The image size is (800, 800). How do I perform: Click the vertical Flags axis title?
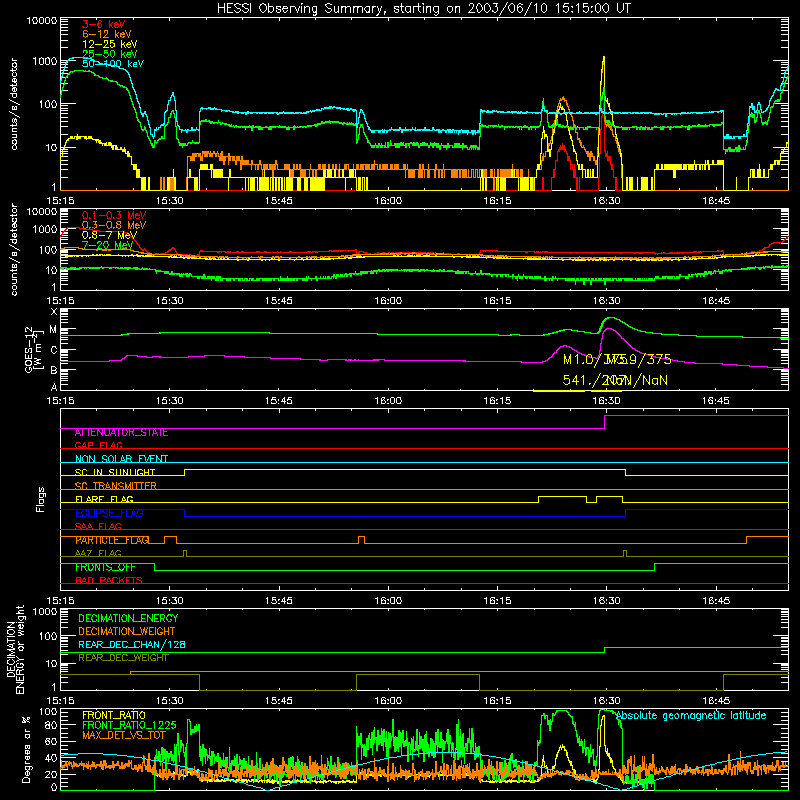41,500
